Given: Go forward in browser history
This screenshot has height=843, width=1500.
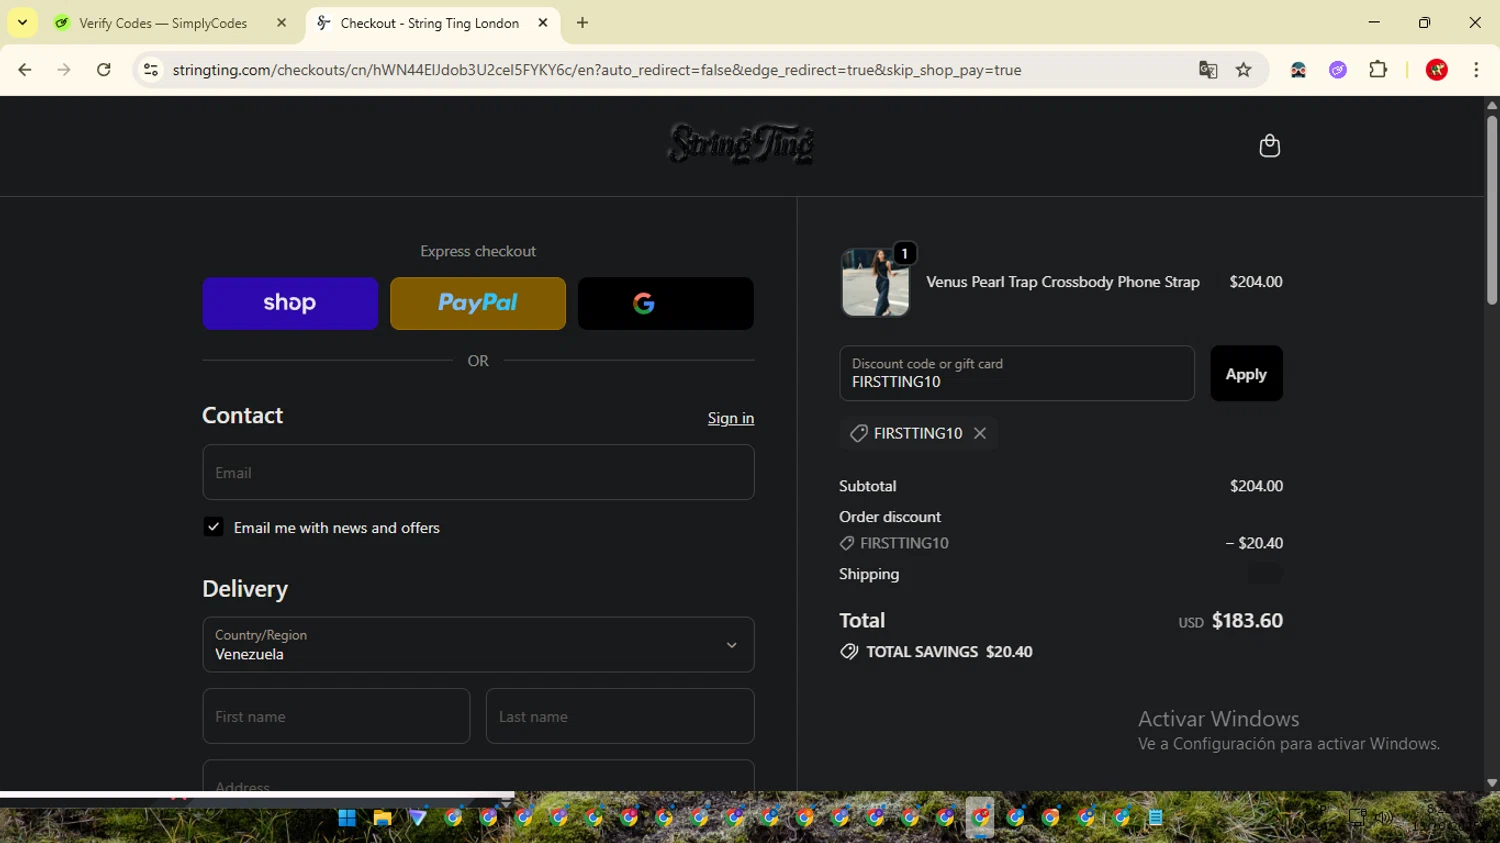Looking at the screenshot, I should point(64,70).
